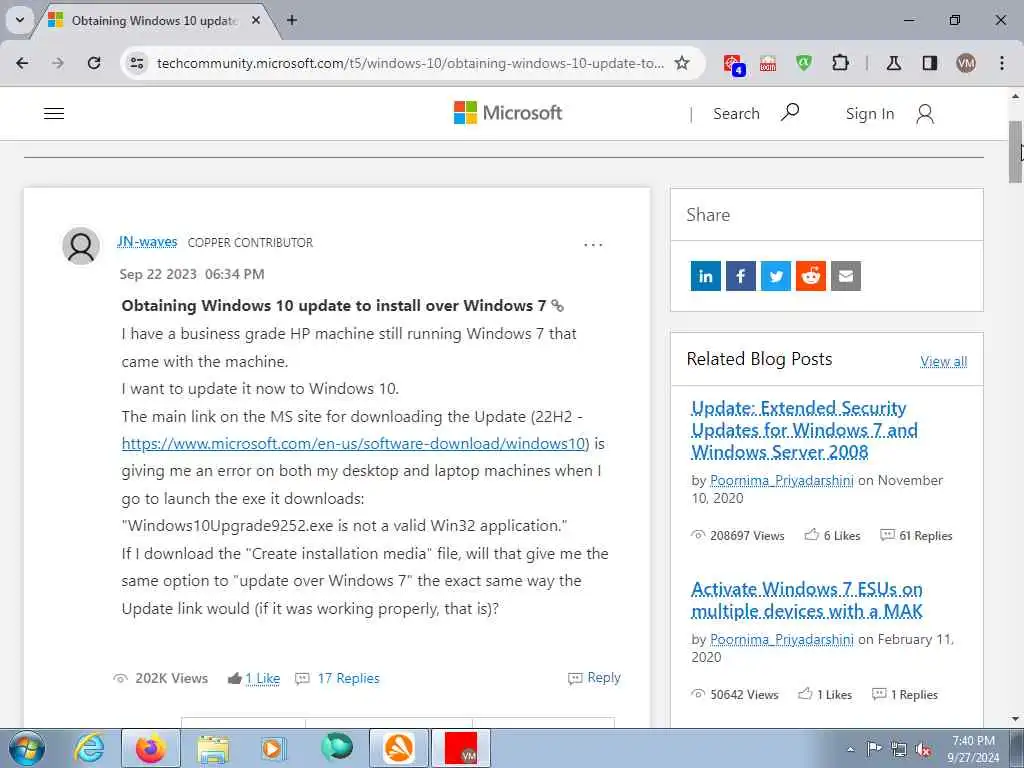The height and width of the screenshot is (768, 1024).
Task: Click JN-waves user avatar
Action: 81,246
